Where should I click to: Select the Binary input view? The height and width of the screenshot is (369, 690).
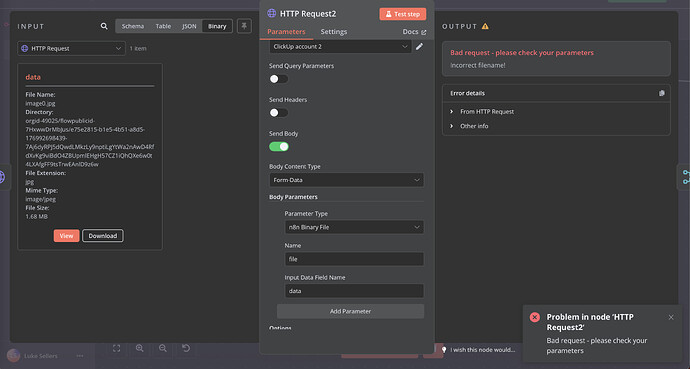[x=217, y=26]
